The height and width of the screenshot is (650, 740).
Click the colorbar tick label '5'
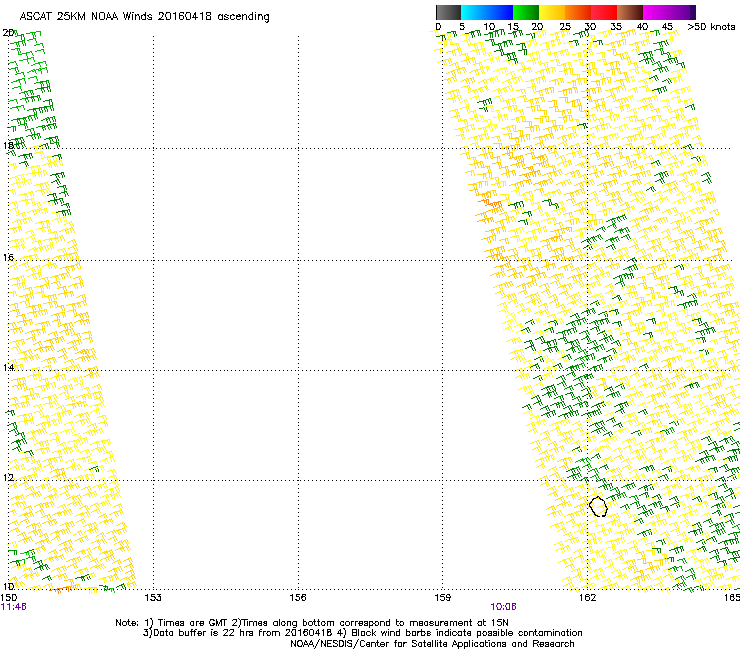(462, 27)
